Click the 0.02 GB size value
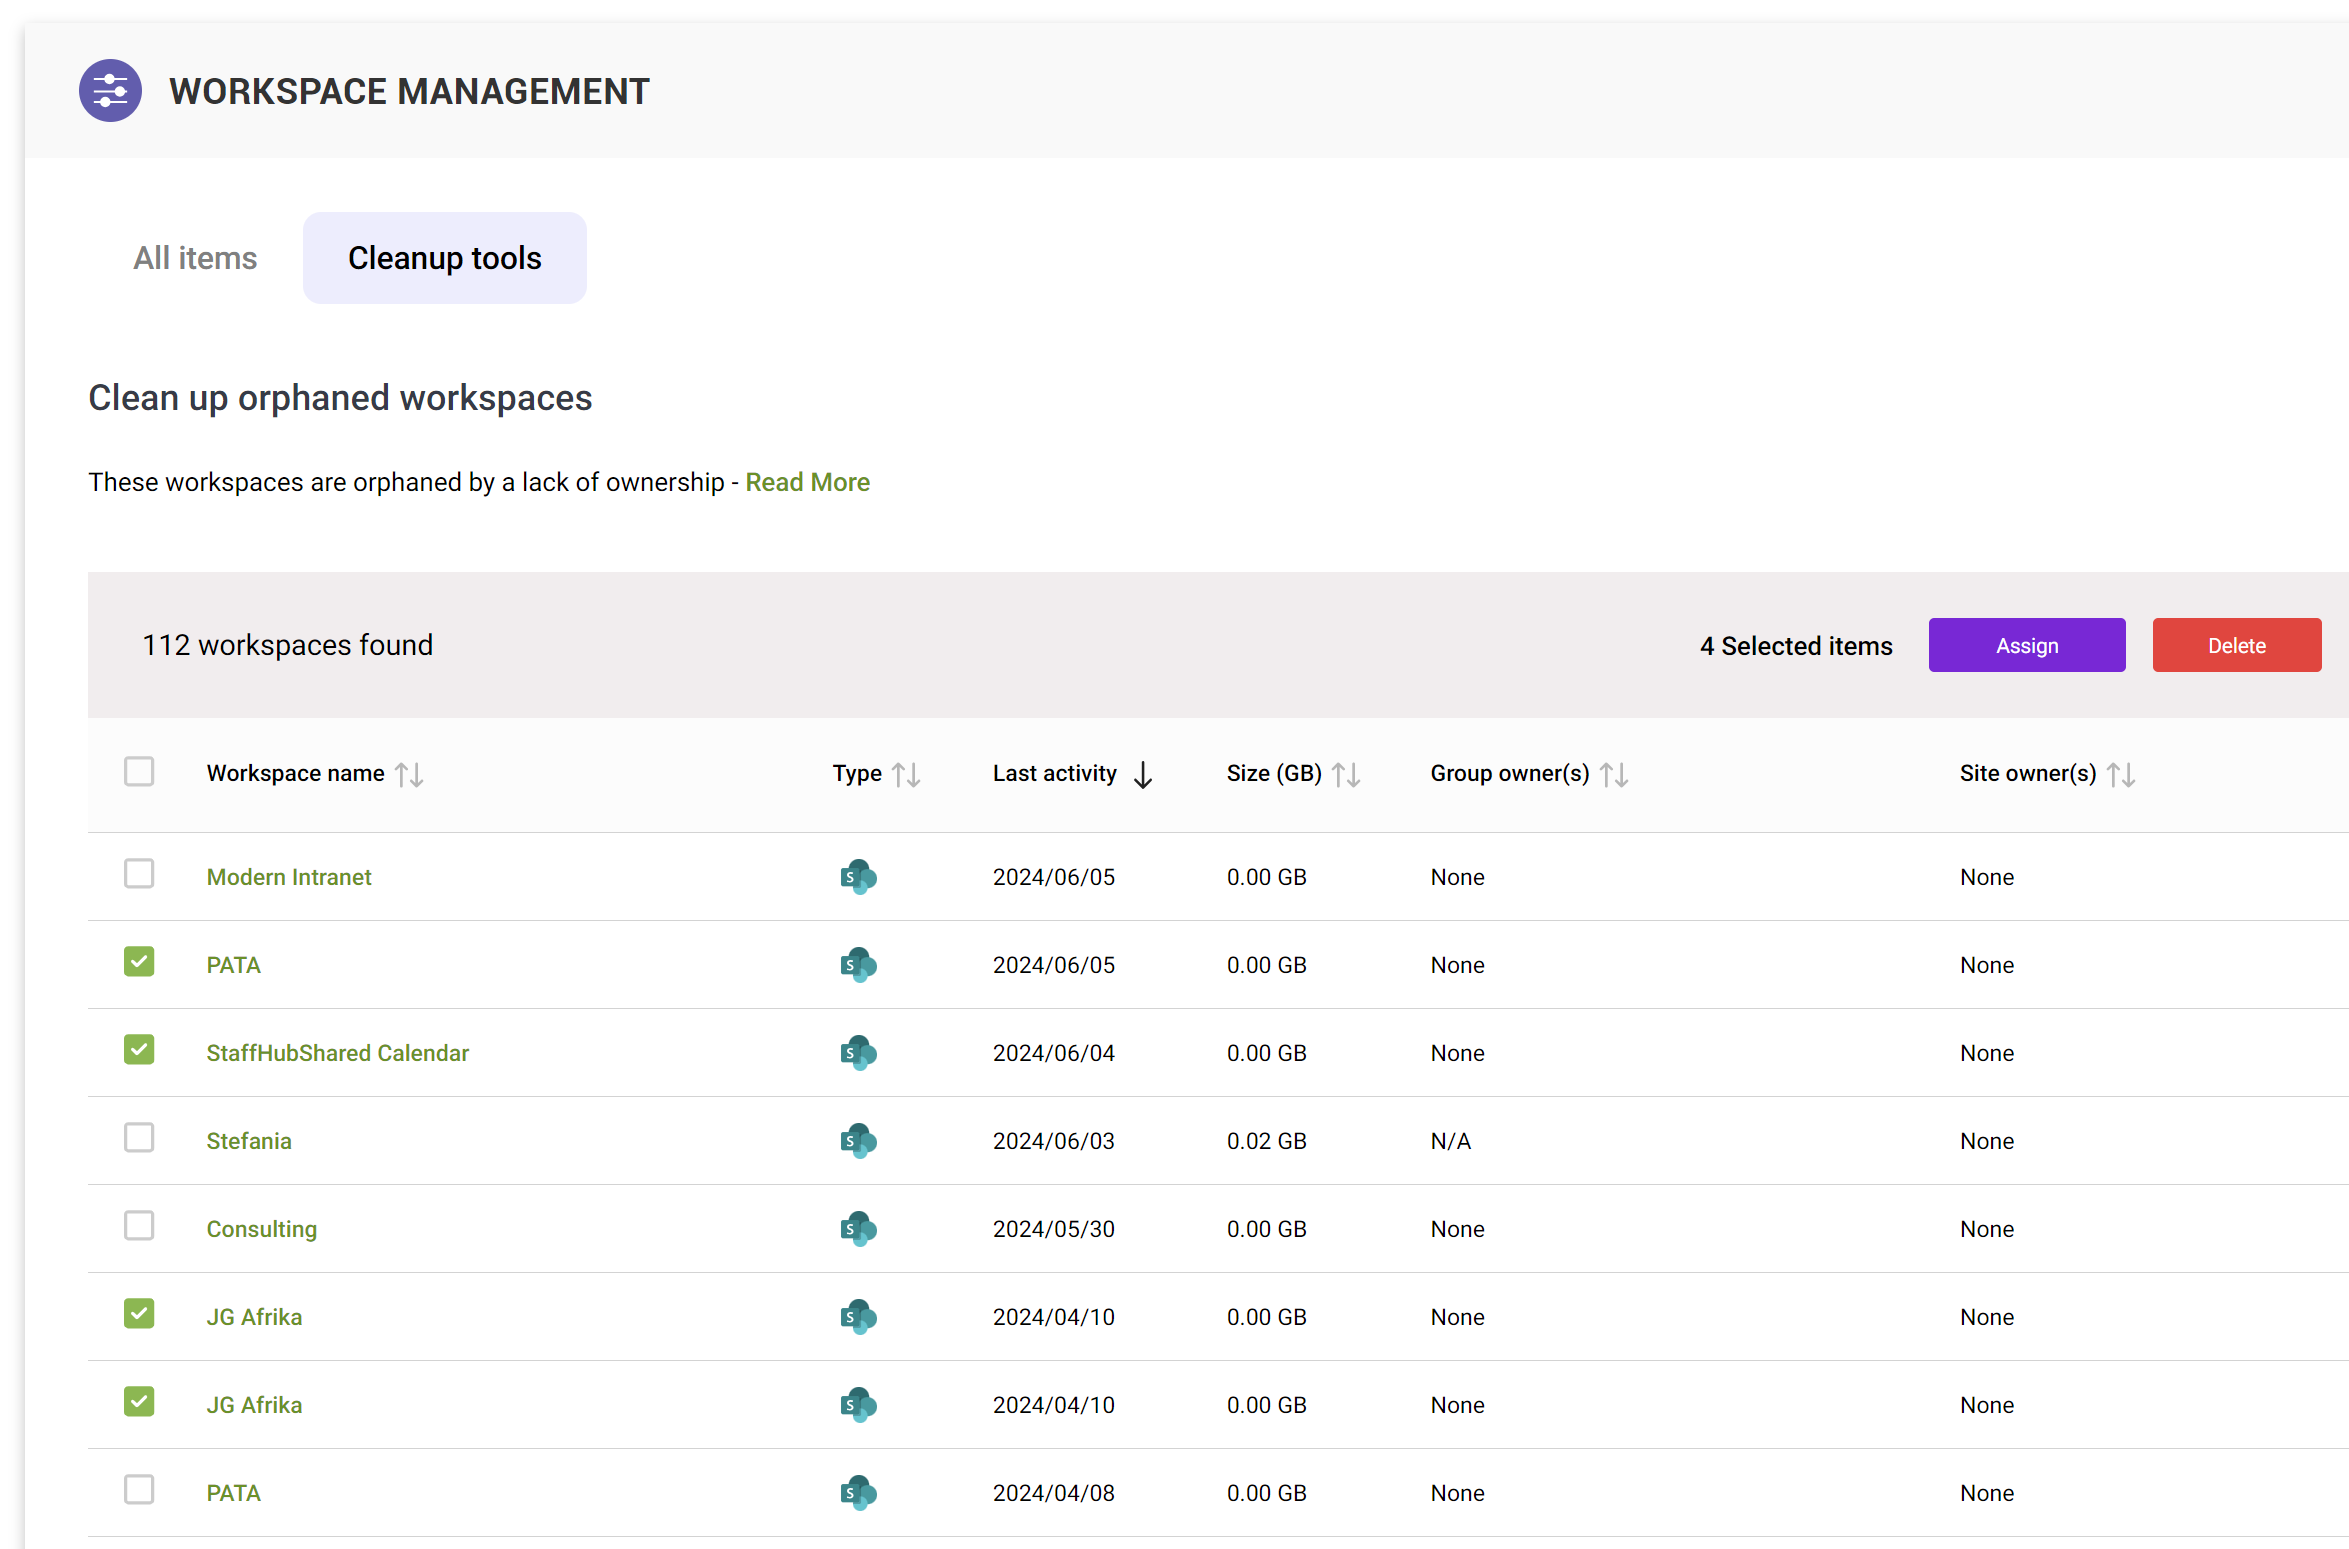2349x1549 pixels. coord(1267,1142)
